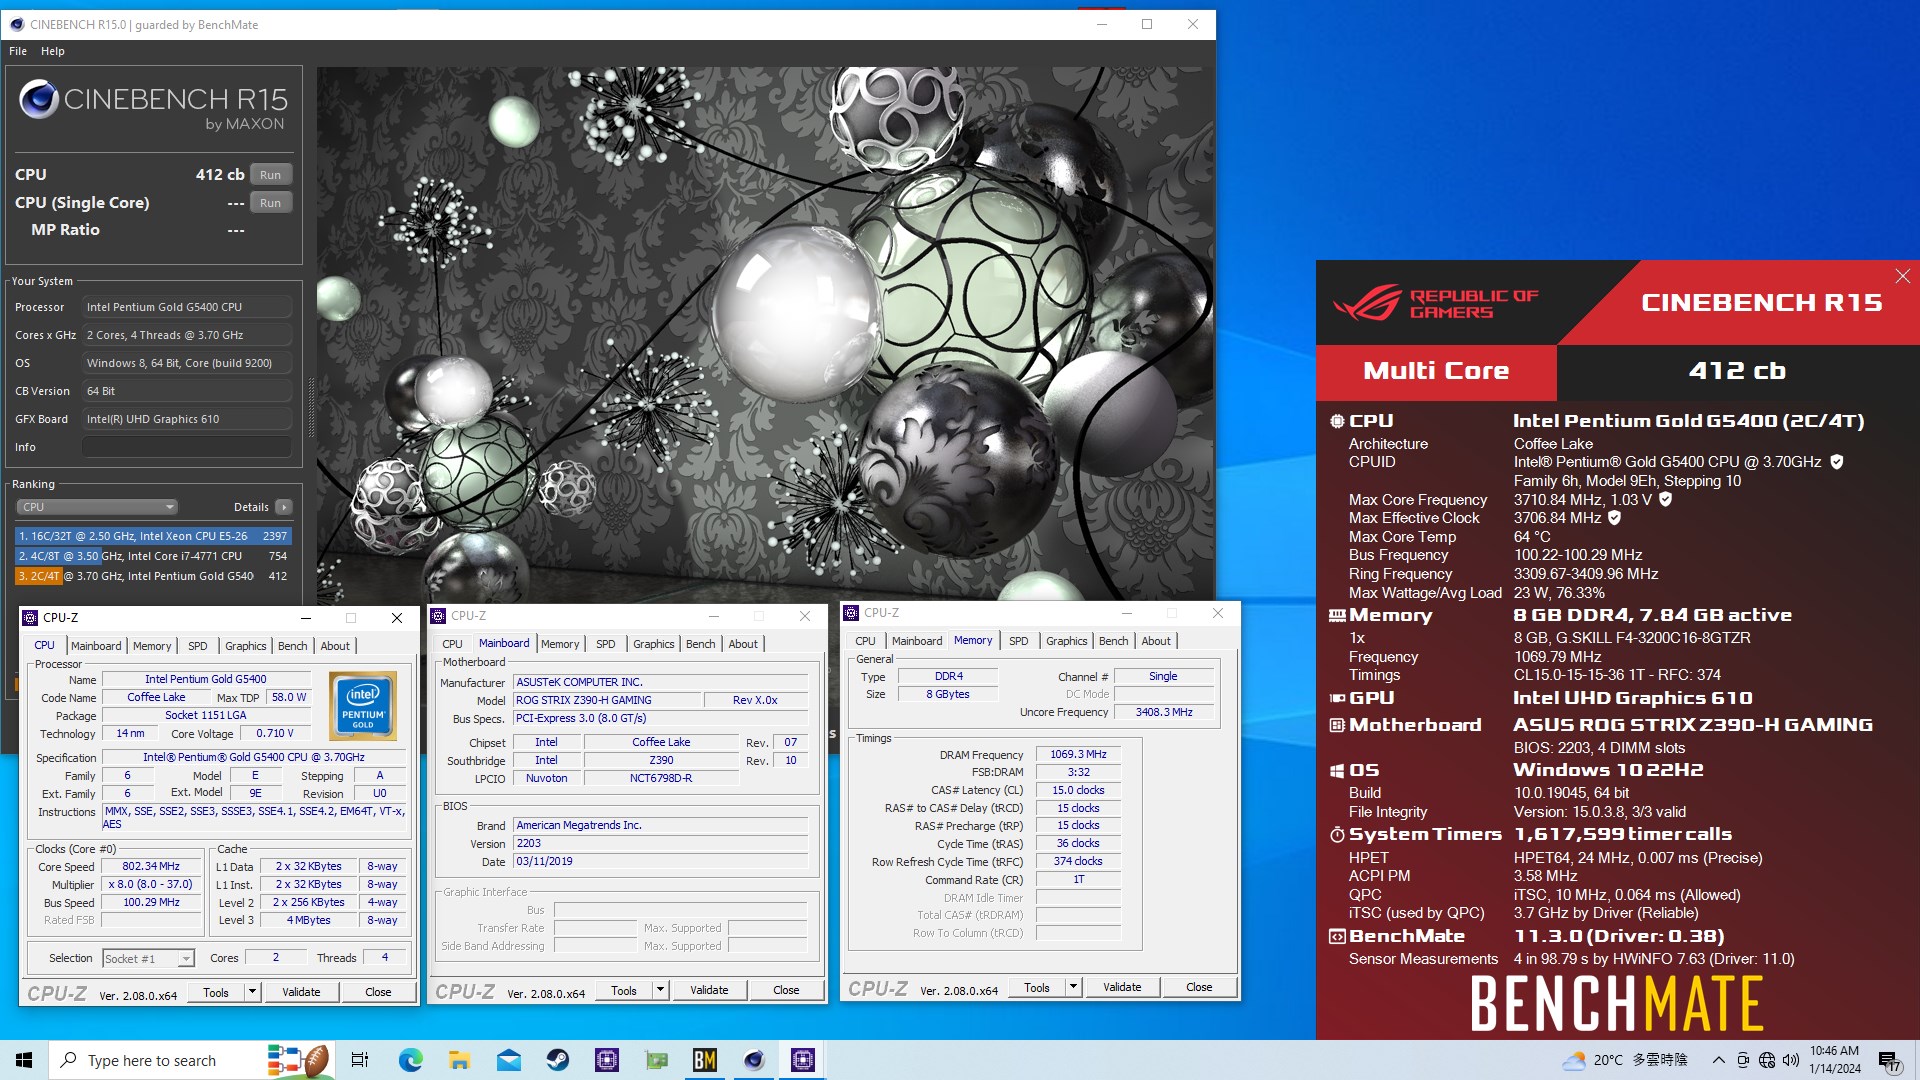Expand Tools arrow in CPU-Z CPU-tab window
This screenshot has height=1080, width=1920.
click(x=253, y=992)
